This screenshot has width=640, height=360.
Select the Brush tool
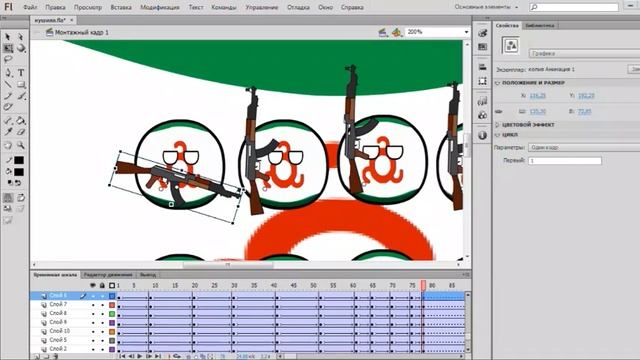pos(21,96)
